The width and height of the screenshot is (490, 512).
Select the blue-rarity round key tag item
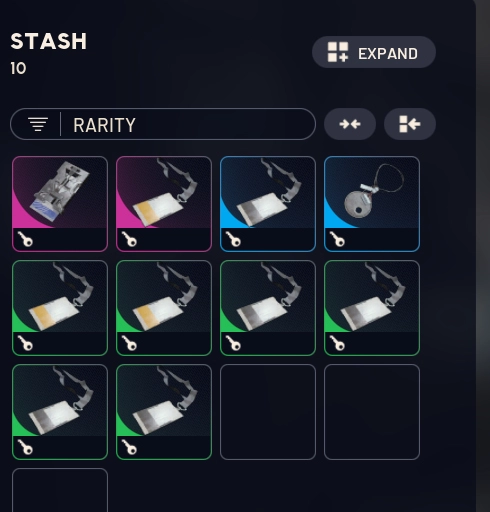(x=372, y=204)
